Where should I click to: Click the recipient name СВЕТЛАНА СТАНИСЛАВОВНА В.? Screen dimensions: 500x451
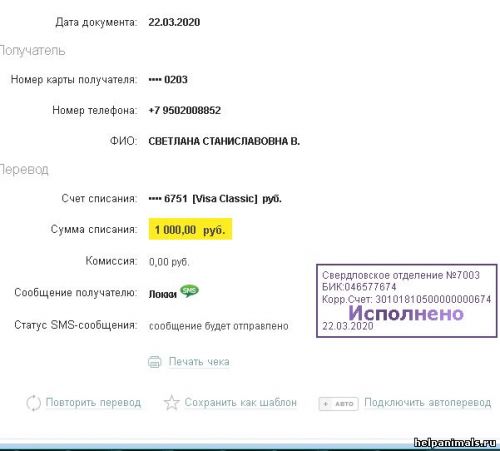tap(224, 141)
